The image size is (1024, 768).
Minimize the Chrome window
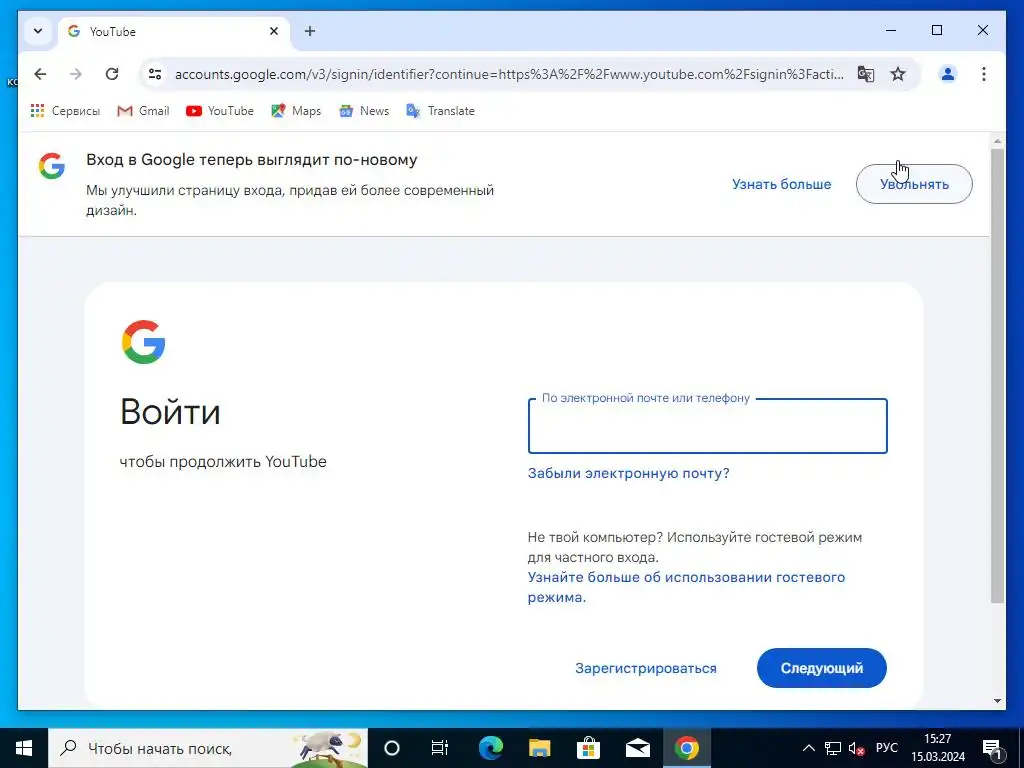point(891,30)
